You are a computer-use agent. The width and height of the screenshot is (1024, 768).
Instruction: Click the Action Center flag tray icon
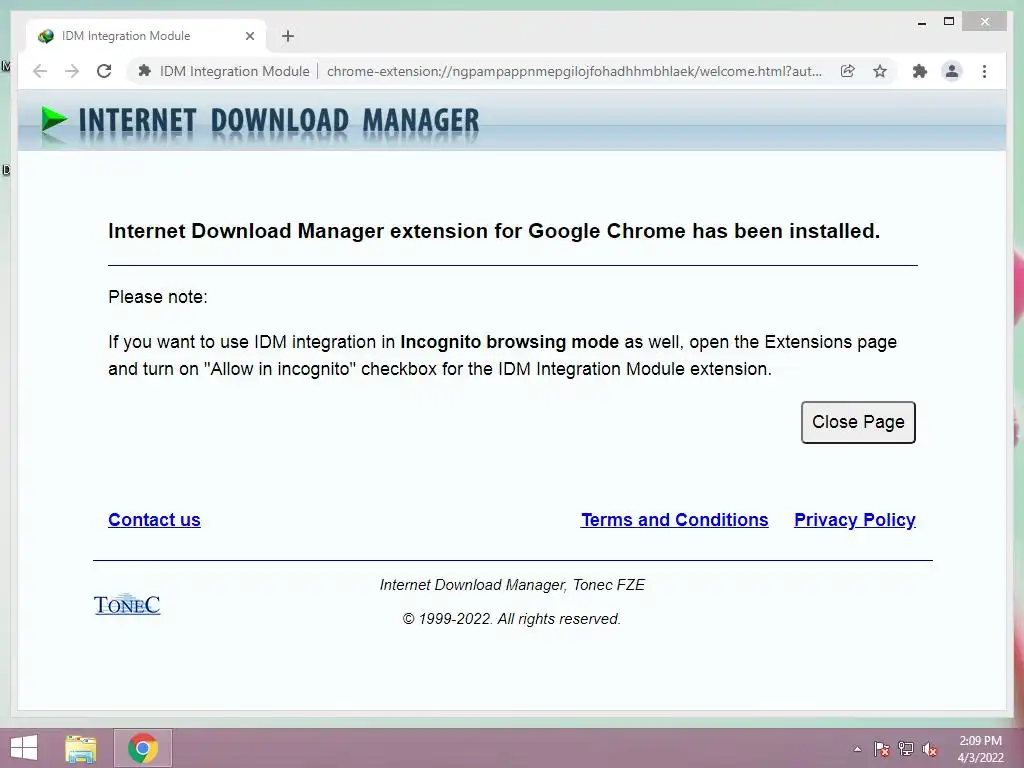click(881, 749)
